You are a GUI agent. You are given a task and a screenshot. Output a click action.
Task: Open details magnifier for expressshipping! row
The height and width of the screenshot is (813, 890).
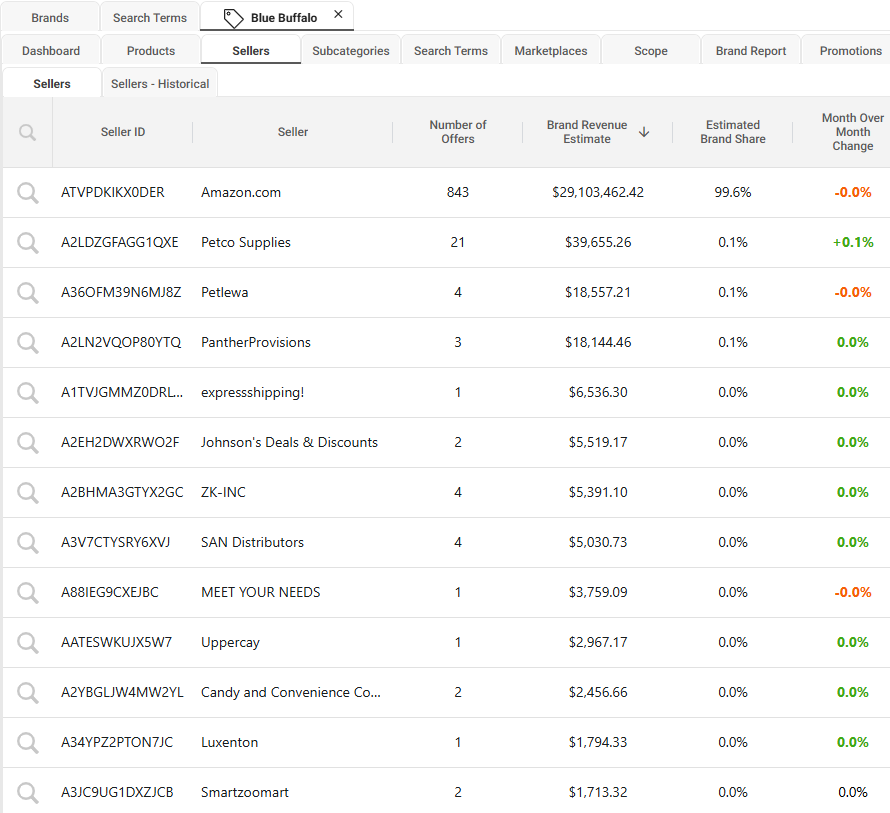pos(27,393)
